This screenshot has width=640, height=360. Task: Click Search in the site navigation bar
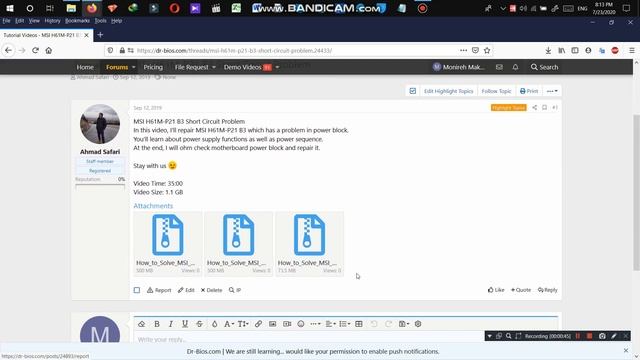pos(544,67)
